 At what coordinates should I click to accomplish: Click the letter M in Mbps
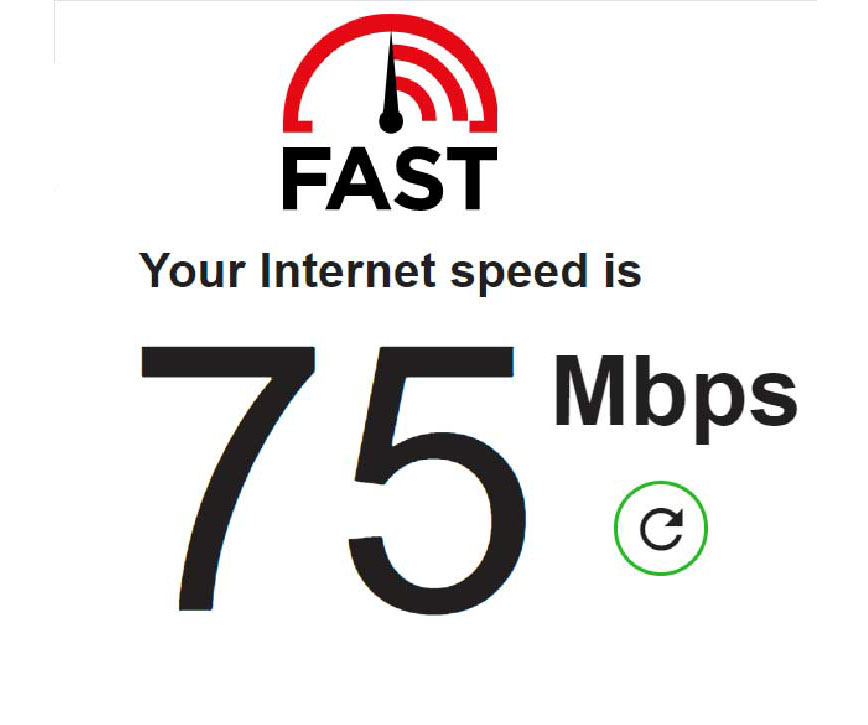591,390
